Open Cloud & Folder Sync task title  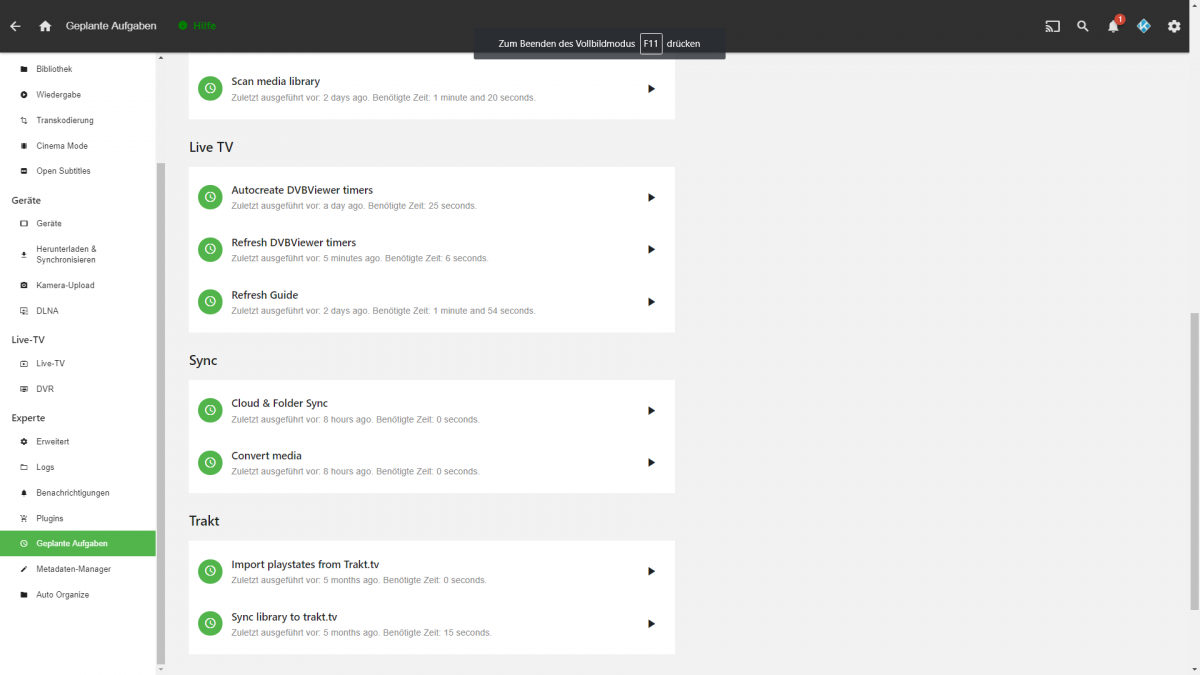(280, 403)
